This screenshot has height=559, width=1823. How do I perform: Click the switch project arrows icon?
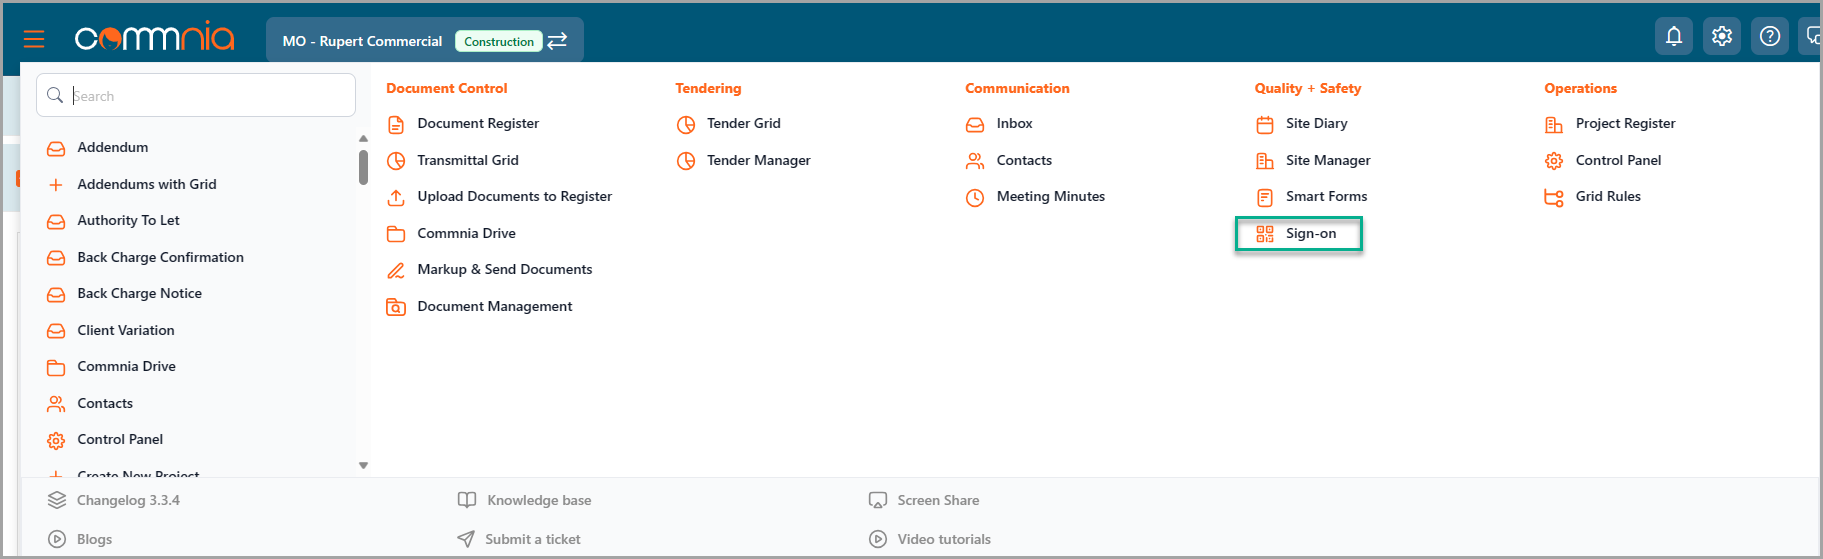pos(558,41)
